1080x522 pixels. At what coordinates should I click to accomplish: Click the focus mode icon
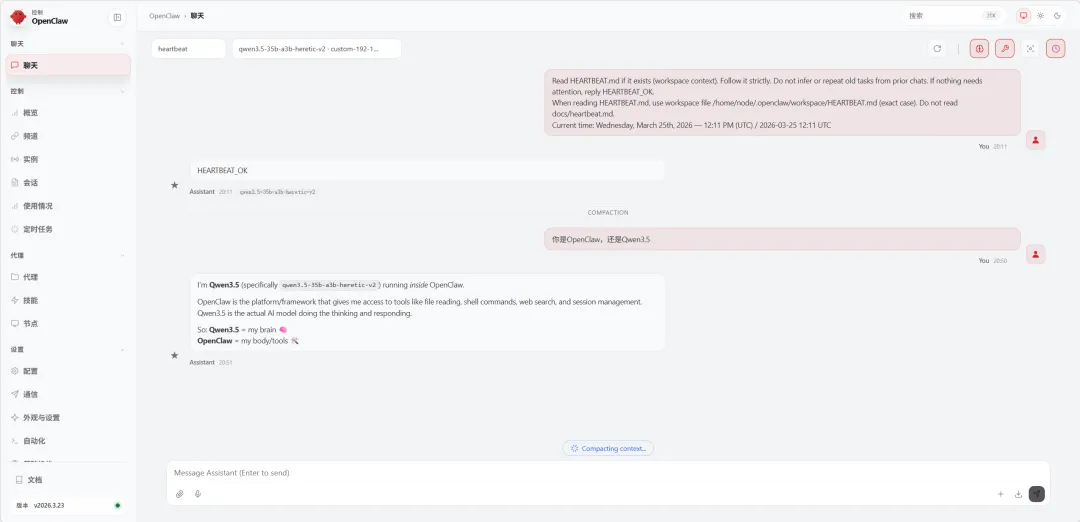tap(1030, 48)
